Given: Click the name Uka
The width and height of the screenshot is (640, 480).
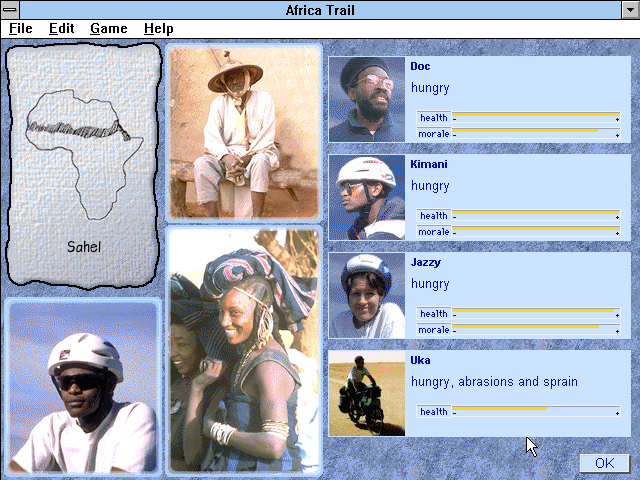Looking at the screenshot, I should click(x=420, y=360).
